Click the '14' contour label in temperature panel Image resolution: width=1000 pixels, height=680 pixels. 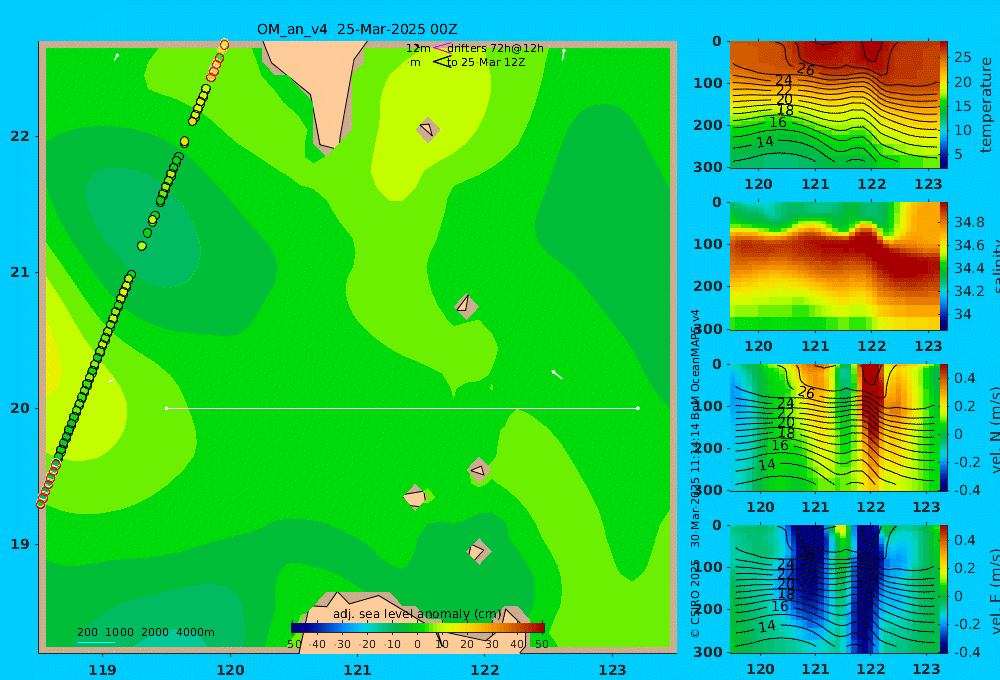click(765, 141)
